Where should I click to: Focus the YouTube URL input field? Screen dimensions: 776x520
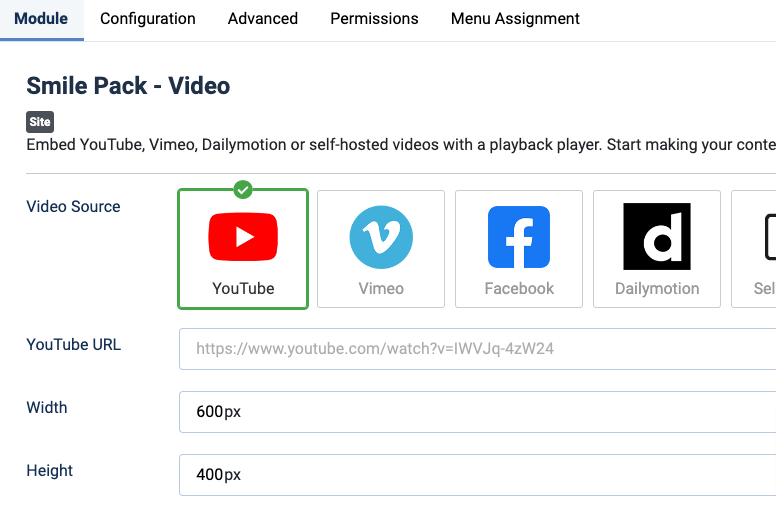478,349
